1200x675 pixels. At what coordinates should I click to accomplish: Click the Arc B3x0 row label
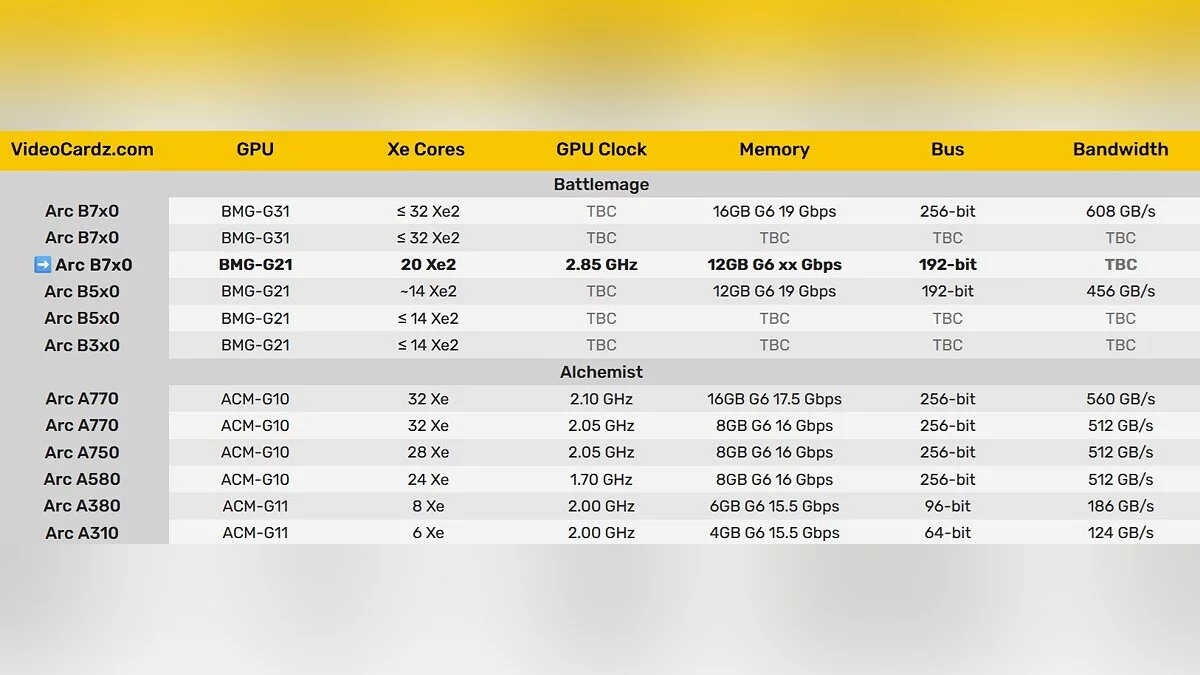pyautogui.click(x=82, y=345)
